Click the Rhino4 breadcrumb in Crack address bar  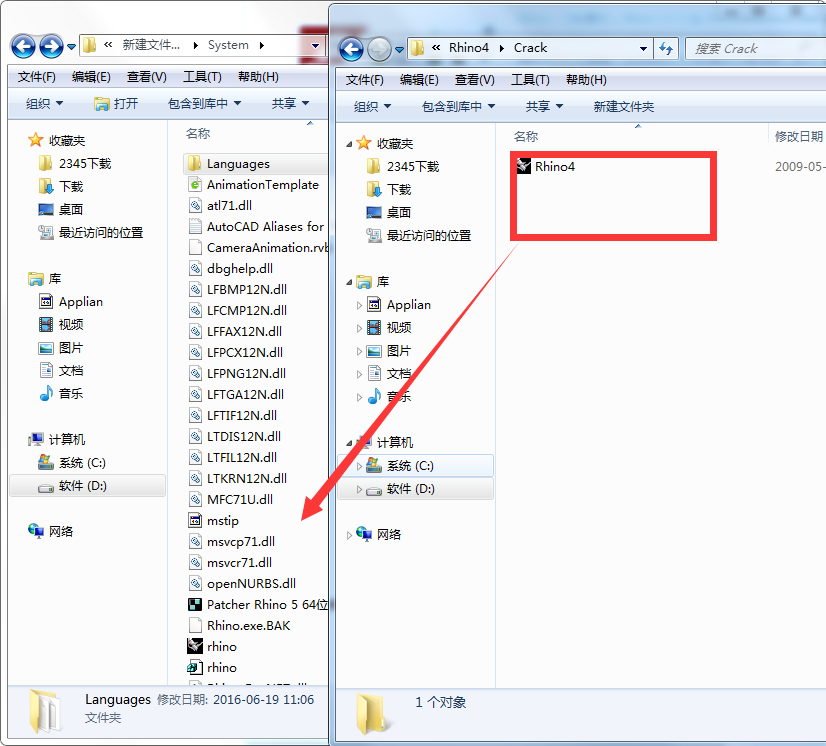[469, 48]
